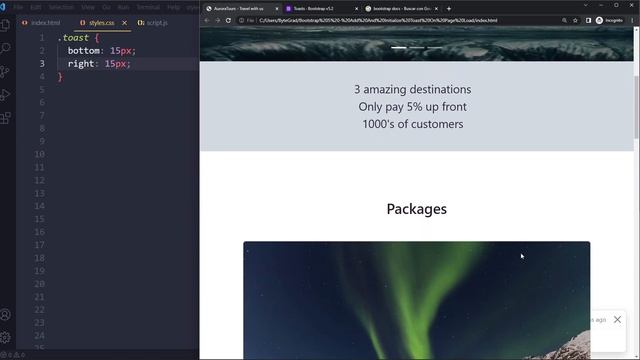Open the View menu in VS Code
640x360 pixels.
(88, 7)
